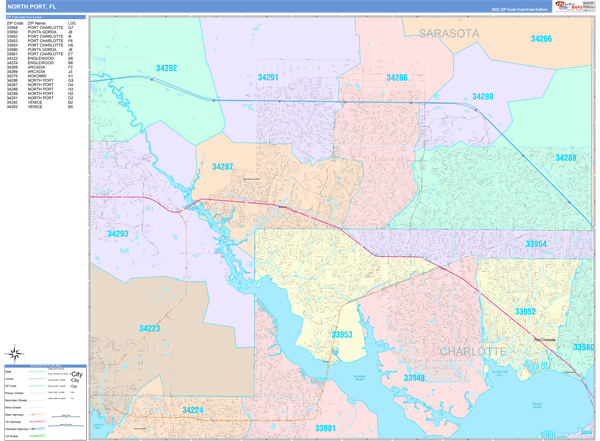
Task: Select the 33950 Punta Gorda index row
Action: pos(41,32)
